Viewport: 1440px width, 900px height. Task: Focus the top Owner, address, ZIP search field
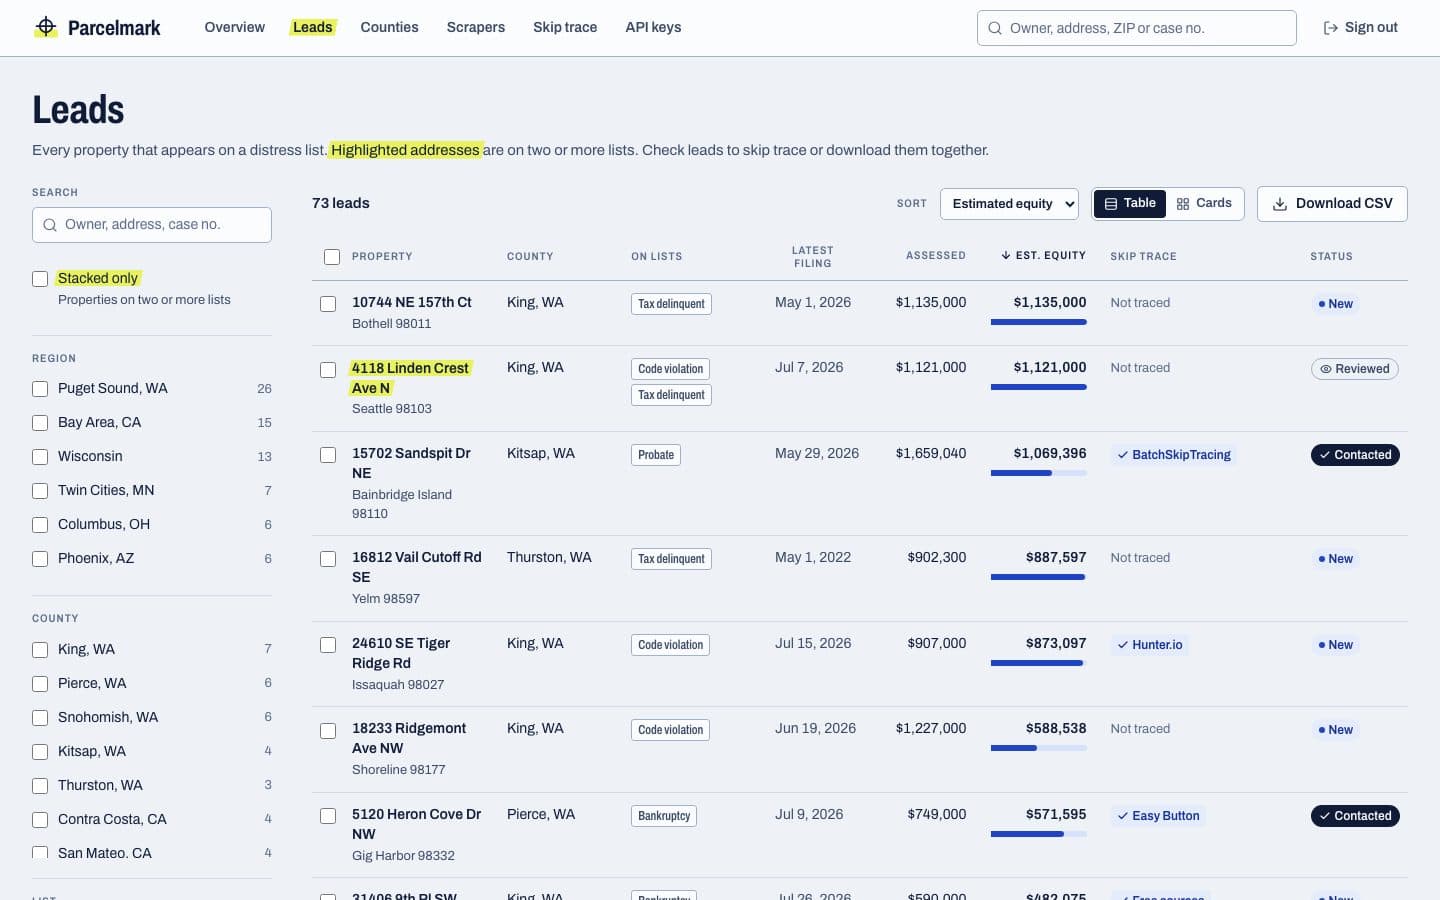(x=1137, y=28)
